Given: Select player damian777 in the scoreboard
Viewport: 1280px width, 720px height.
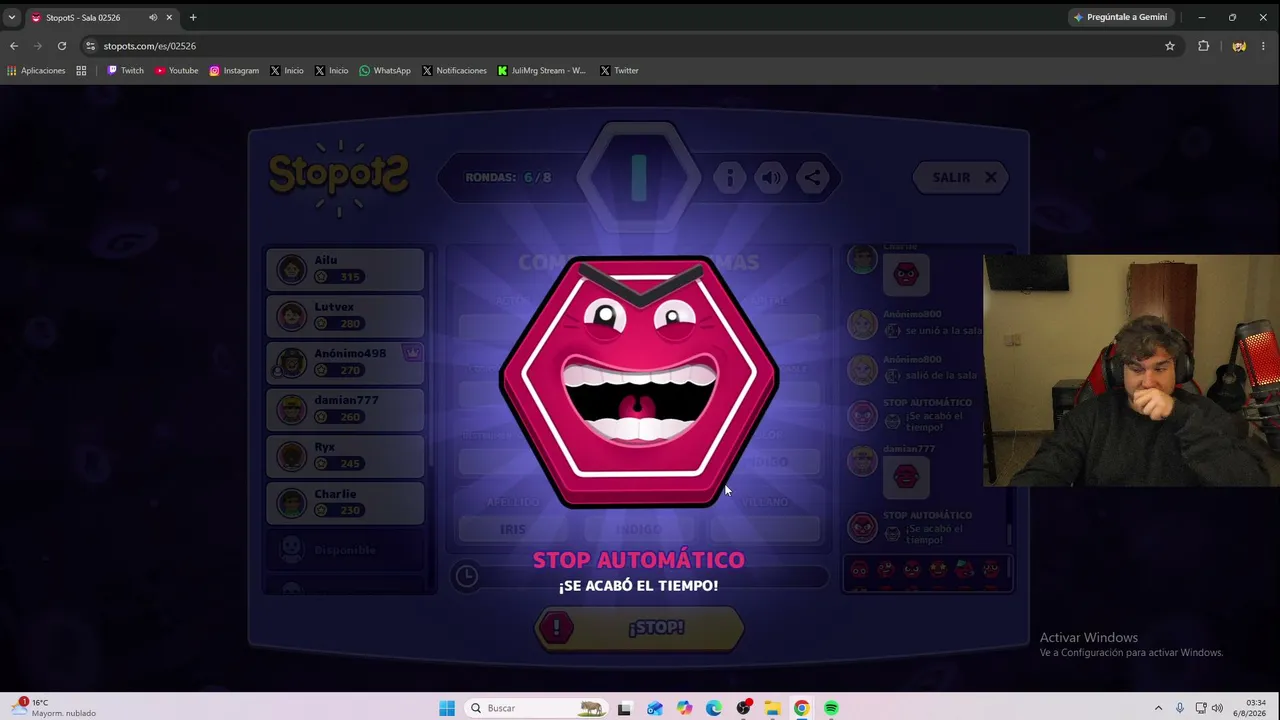Looking at the screenshot, I should click(345, 409).
